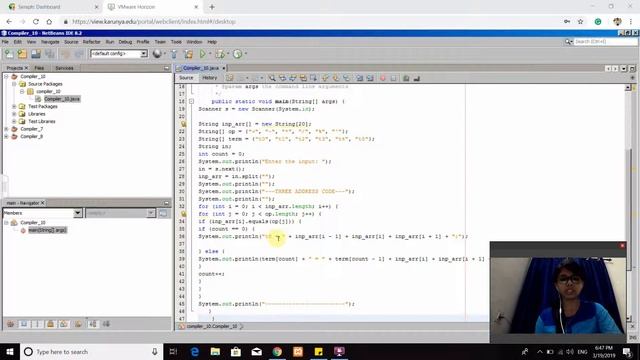This screenshot has height=360, width=640.
Task: Expand the Libraries node
Action: (x=14, y=114)
